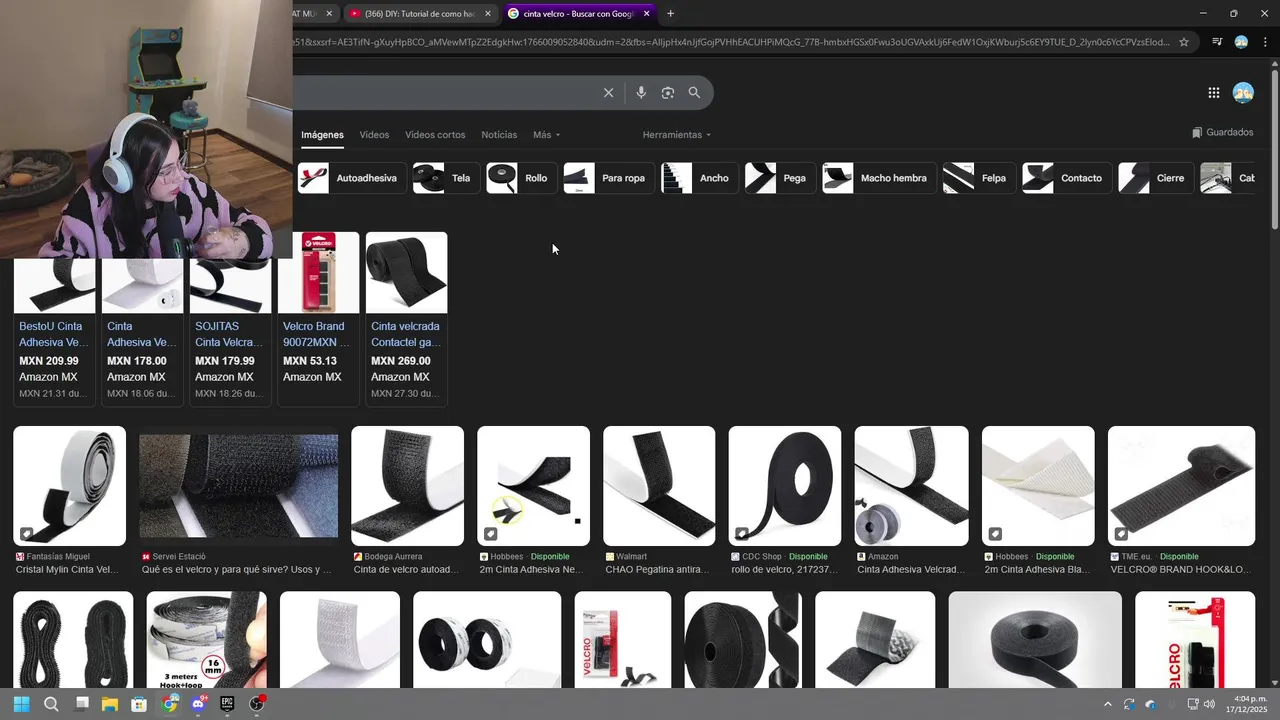The height and width of the screenshot is (720, 1280).
Task: Filter images by Autoadhesiva chip
Action: pos(352,178)
